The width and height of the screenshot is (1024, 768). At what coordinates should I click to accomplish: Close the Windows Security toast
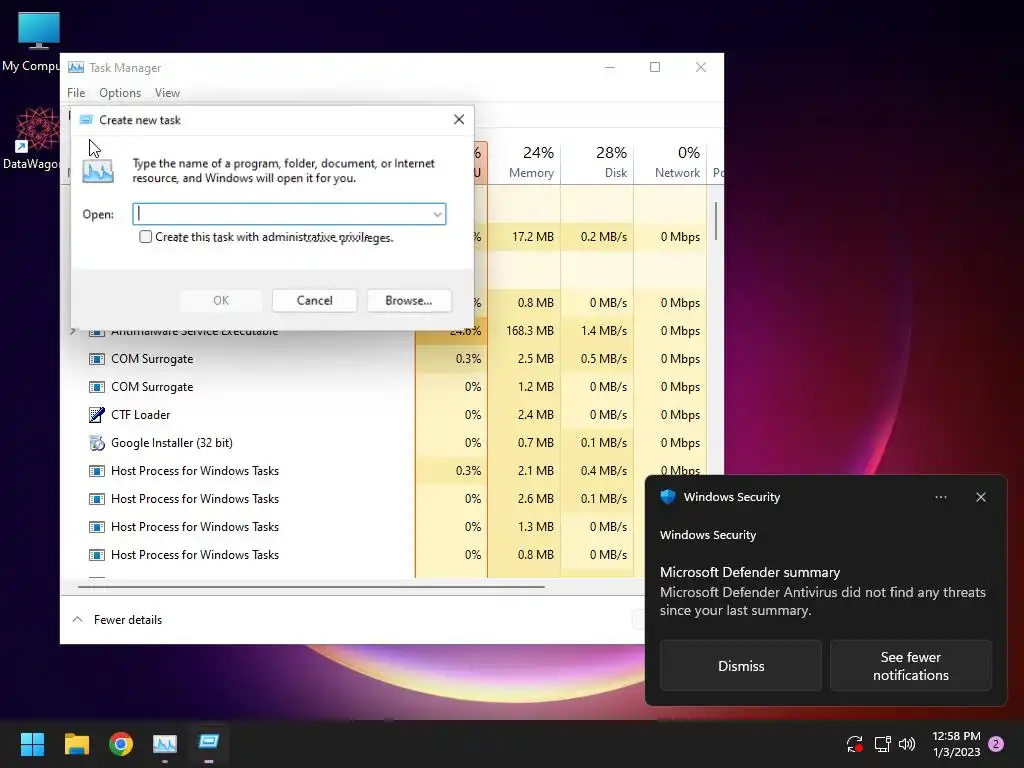(x=981, y=497)
